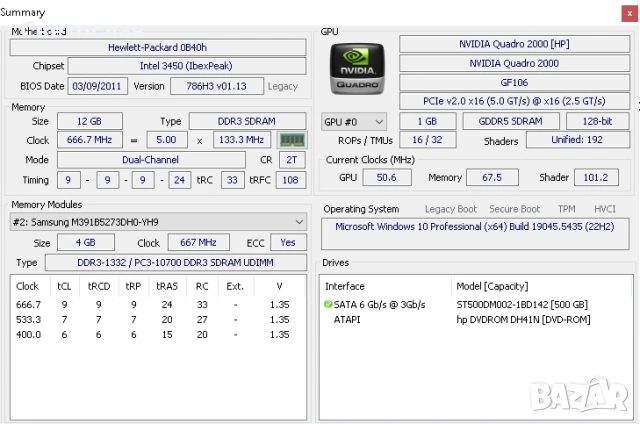Image resolution: width=640 pixels, height=424 pixels.
Task: Click the tRAS column header
Action: point(167,286)
